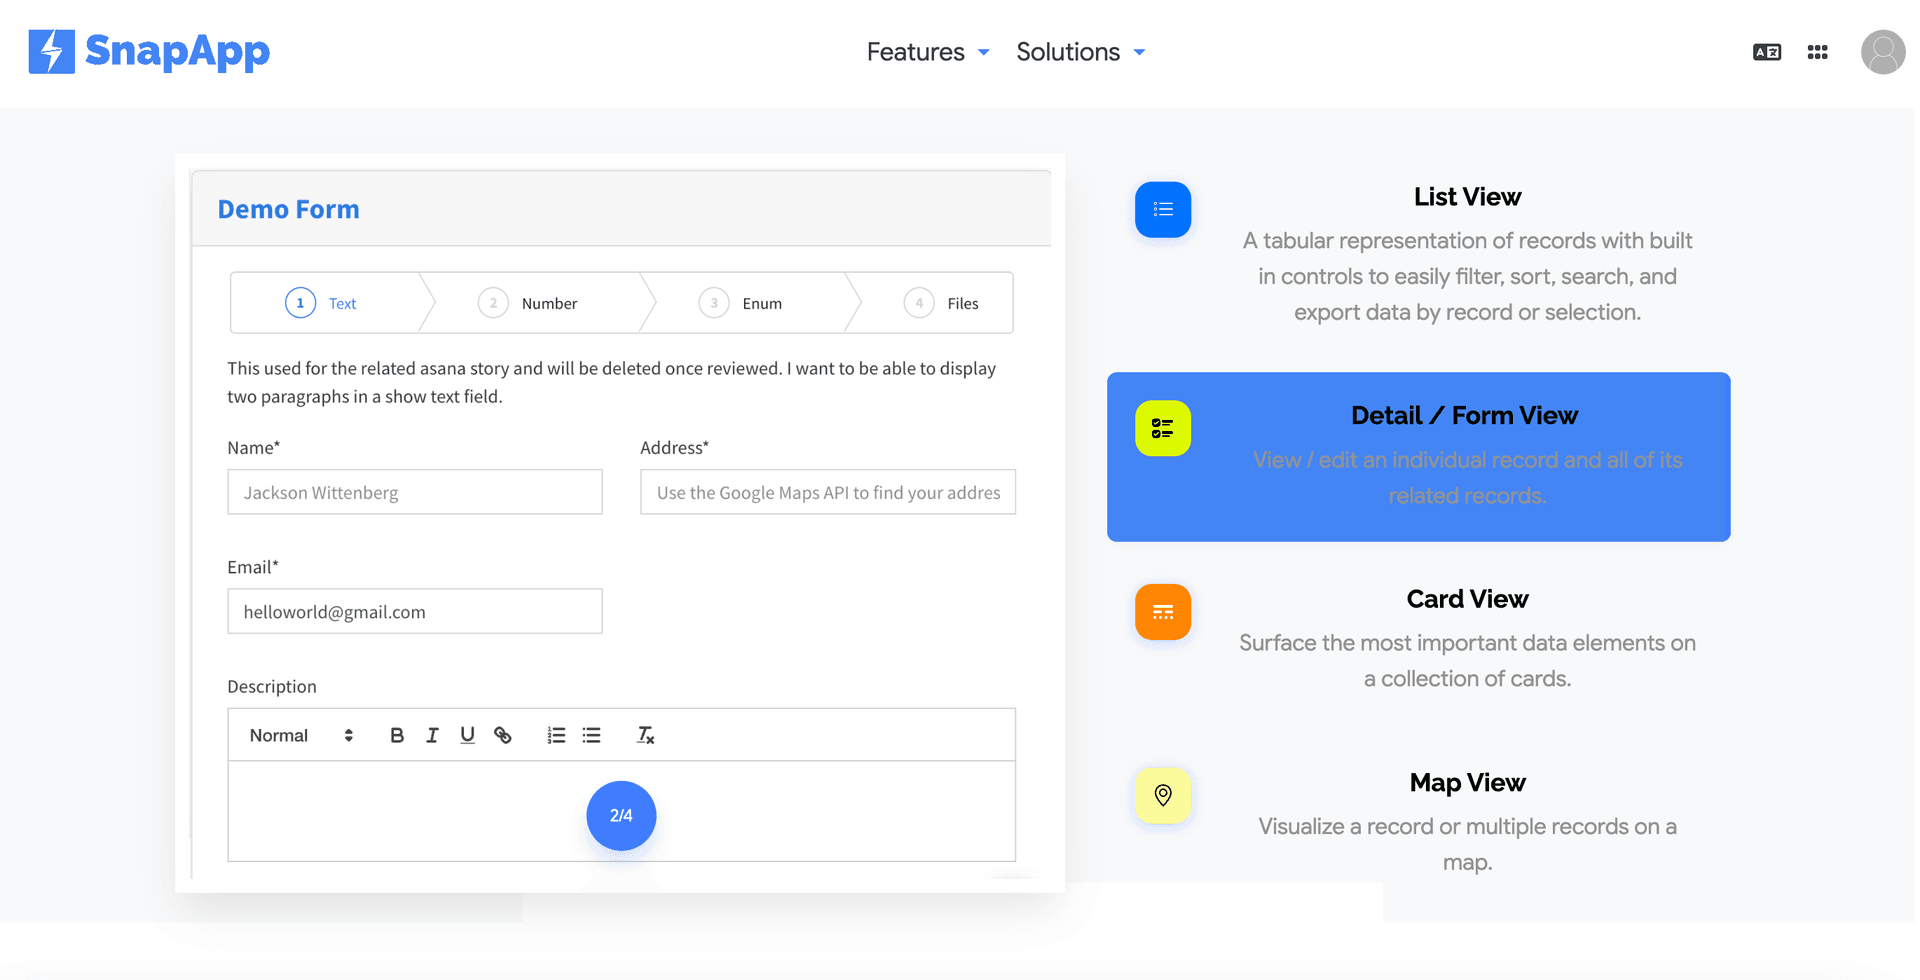Apply italic formatting in the editor toolbar
This screenshot has width=1920, height=980.
432,735
